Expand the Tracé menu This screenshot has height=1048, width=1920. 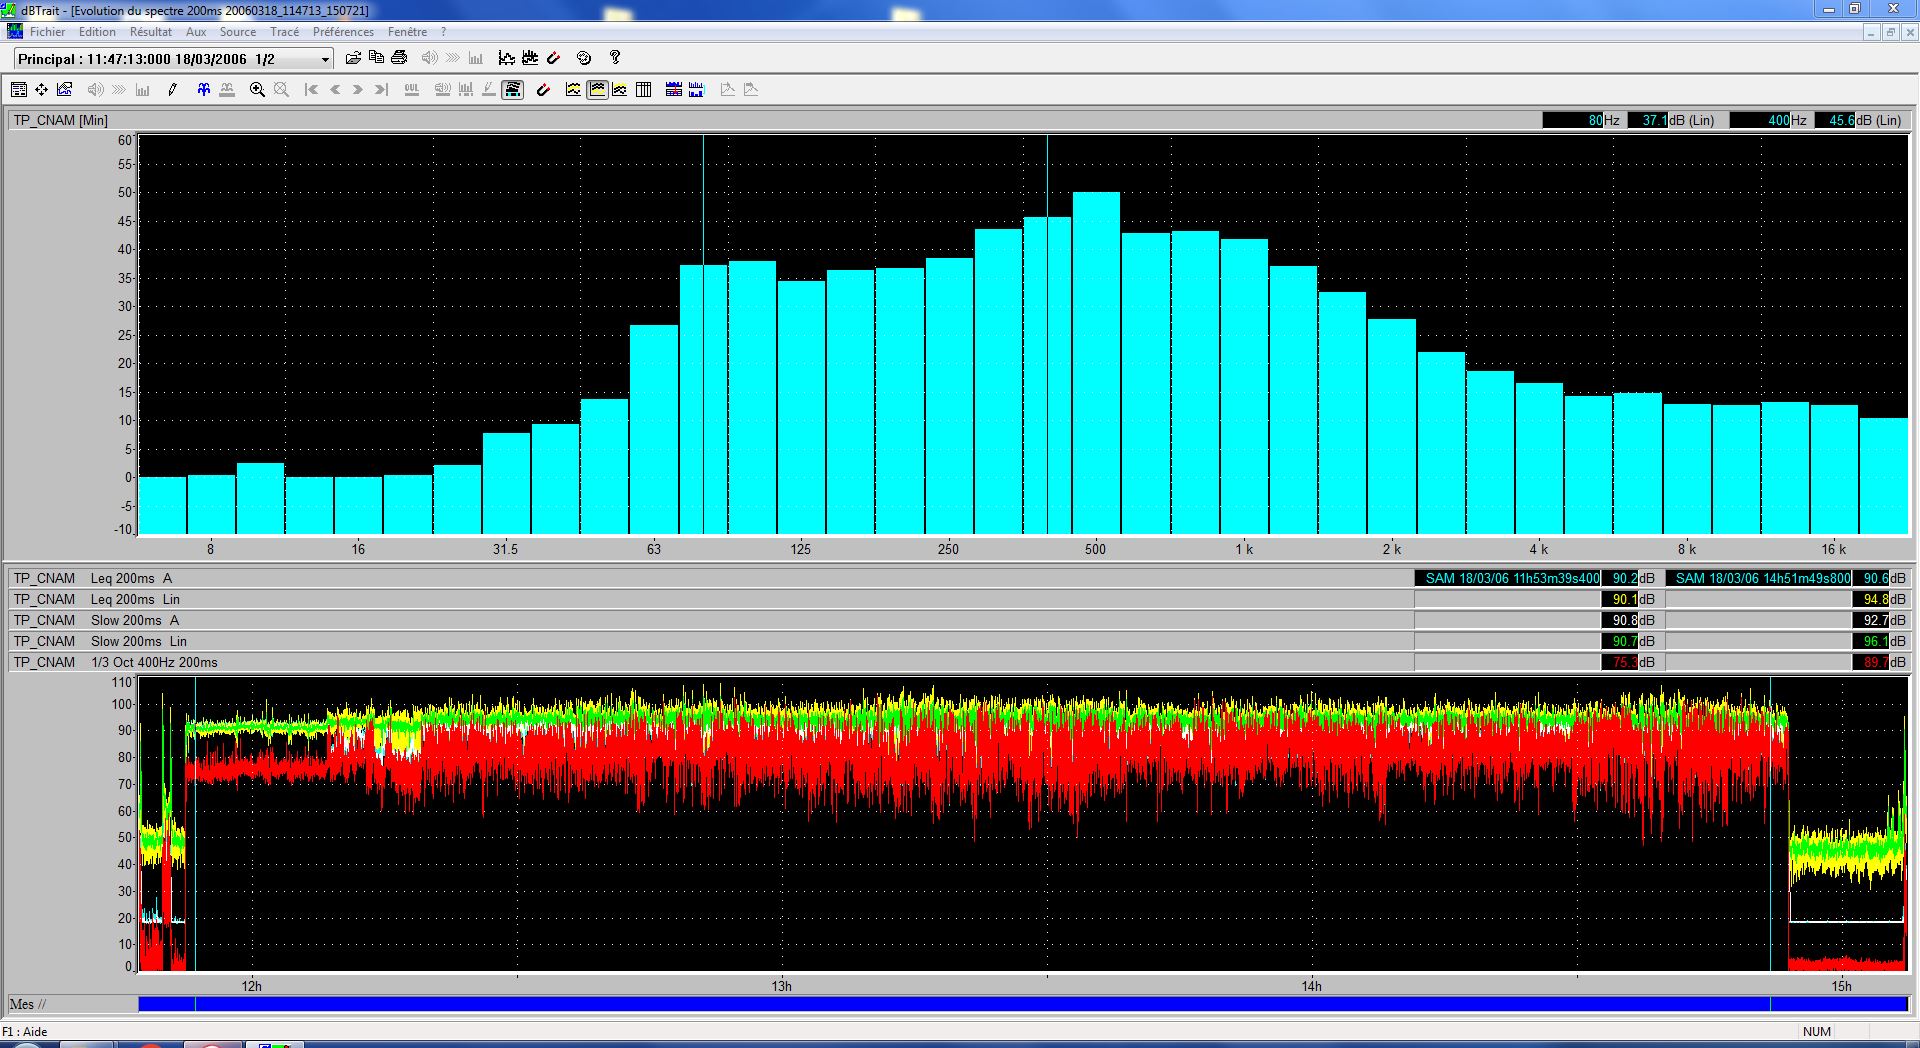(x=284, y=31)
